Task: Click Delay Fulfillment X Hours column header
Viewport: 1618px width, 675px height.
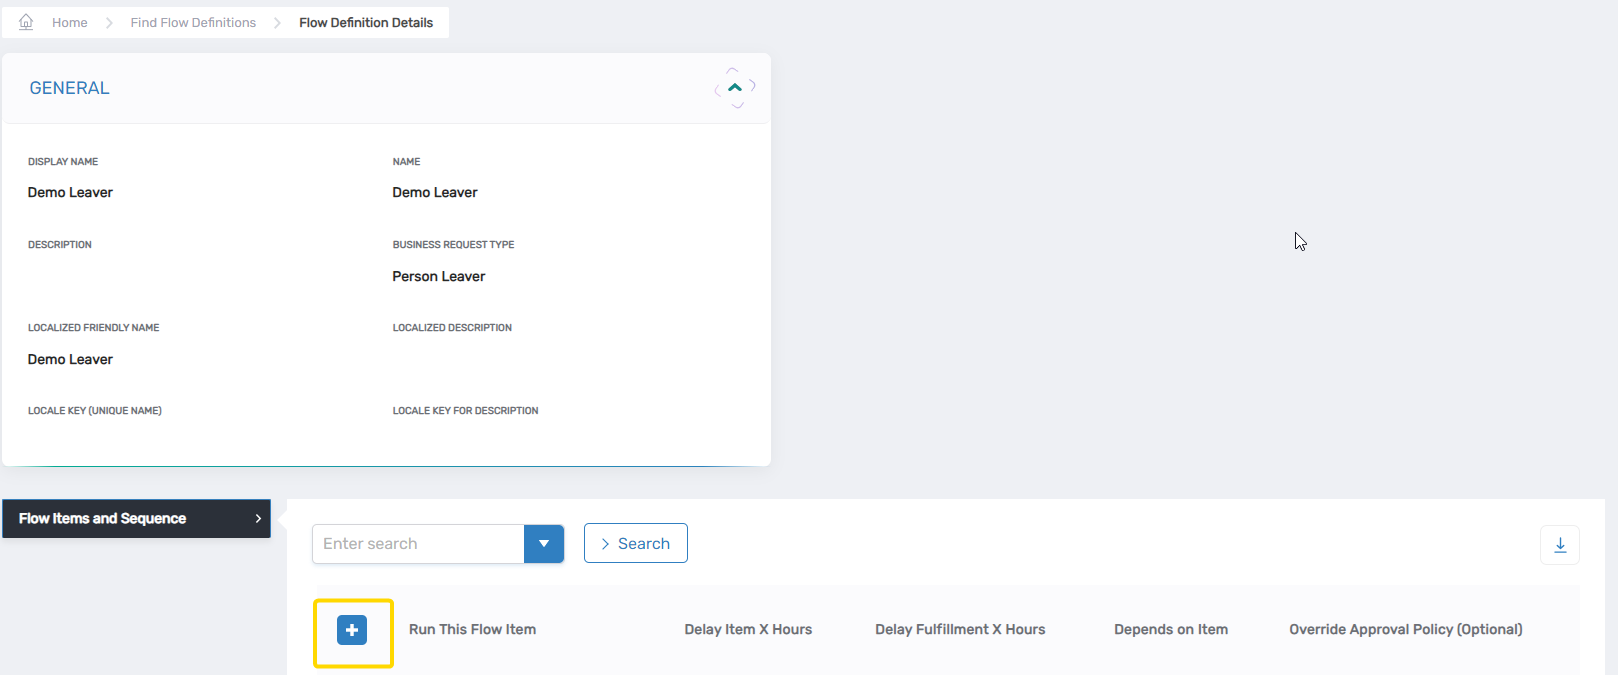Action: tap(960, 629)
